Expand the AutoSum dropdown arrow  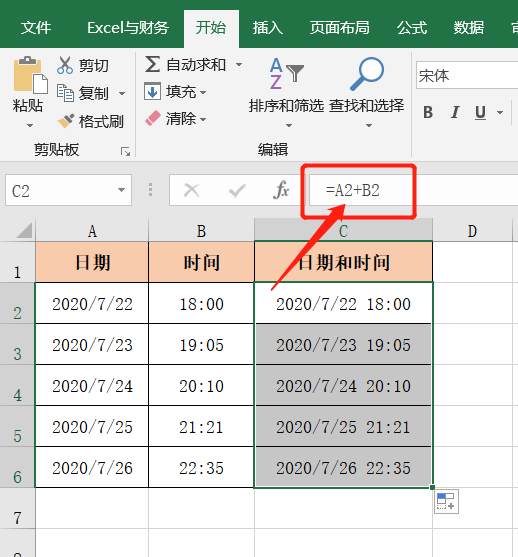coord(239,65)
